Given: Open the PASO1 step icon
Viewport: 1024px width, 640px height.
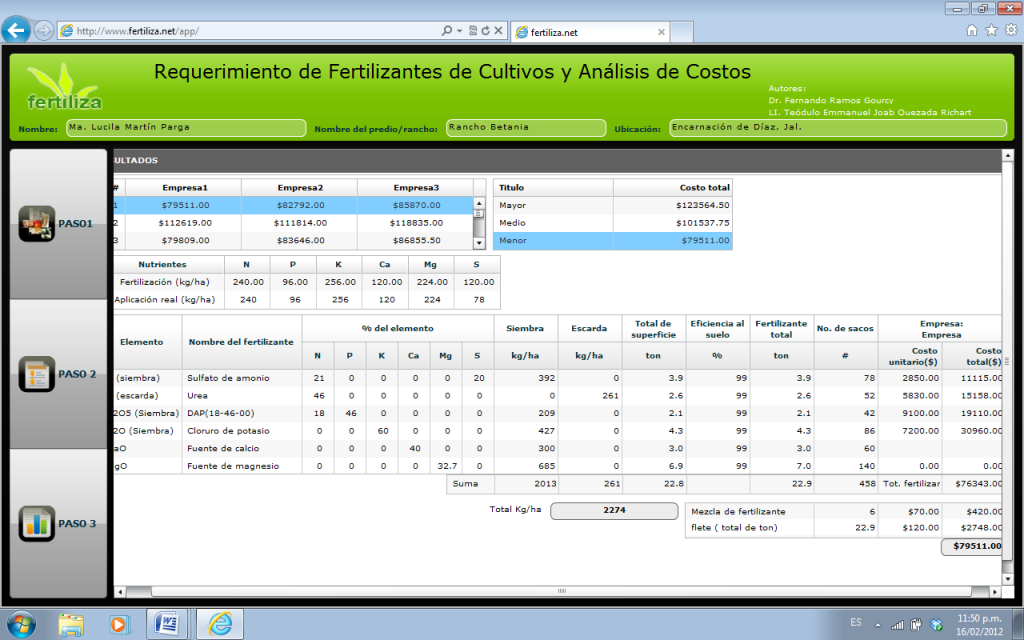Looking at the screenshot, I should tap(37, 223).
